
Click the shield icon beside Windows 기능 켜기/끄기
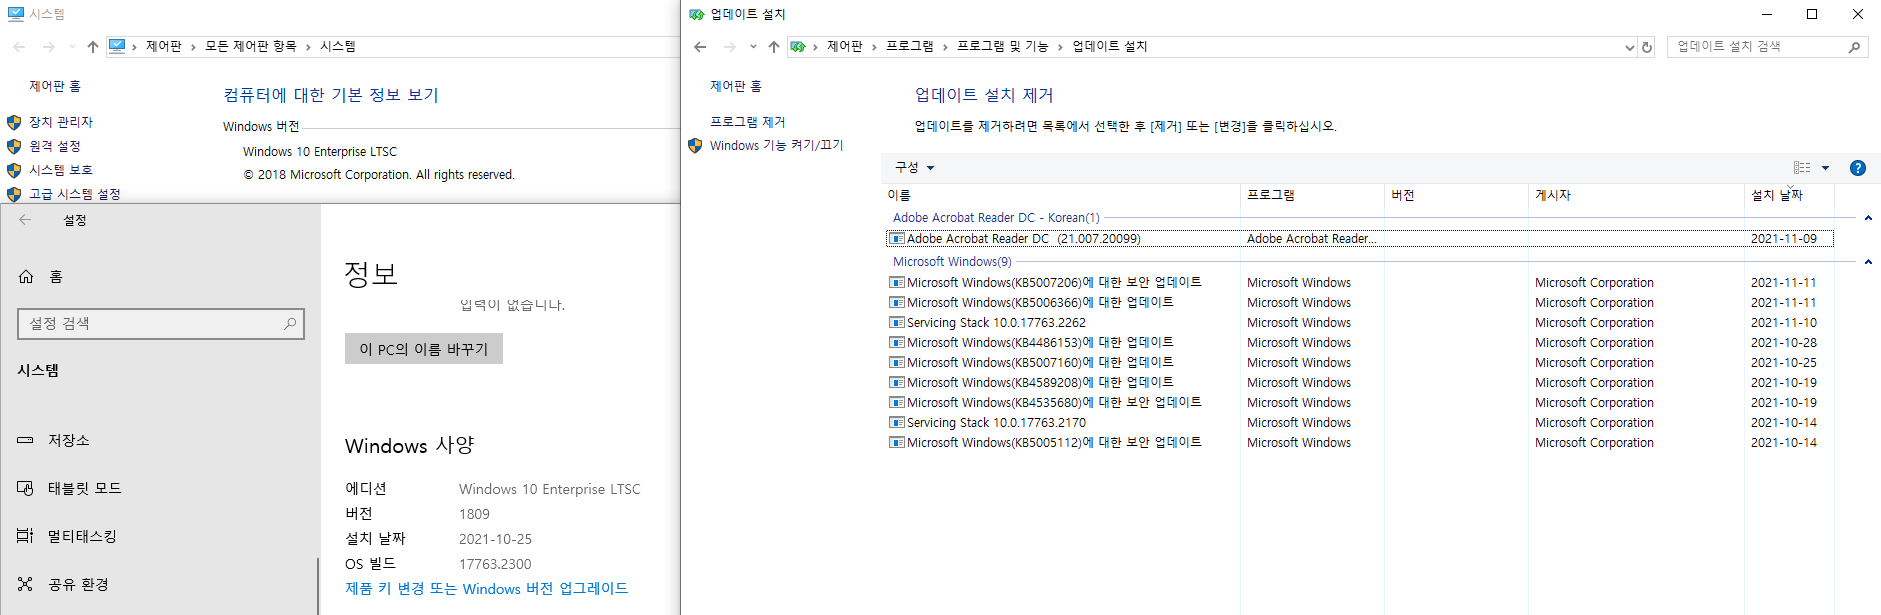coord(696,146)
